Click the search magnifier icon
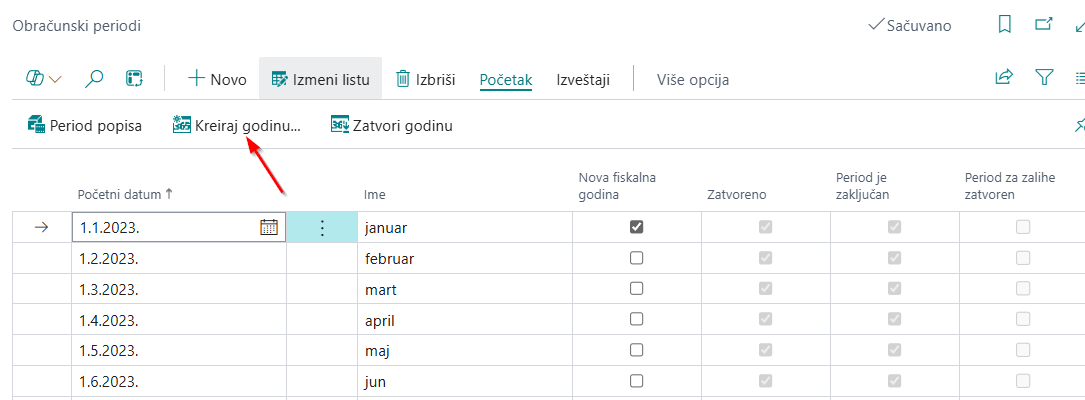Image resolution: width=1085 pixels, height=400 pixels. coord(93,80)
